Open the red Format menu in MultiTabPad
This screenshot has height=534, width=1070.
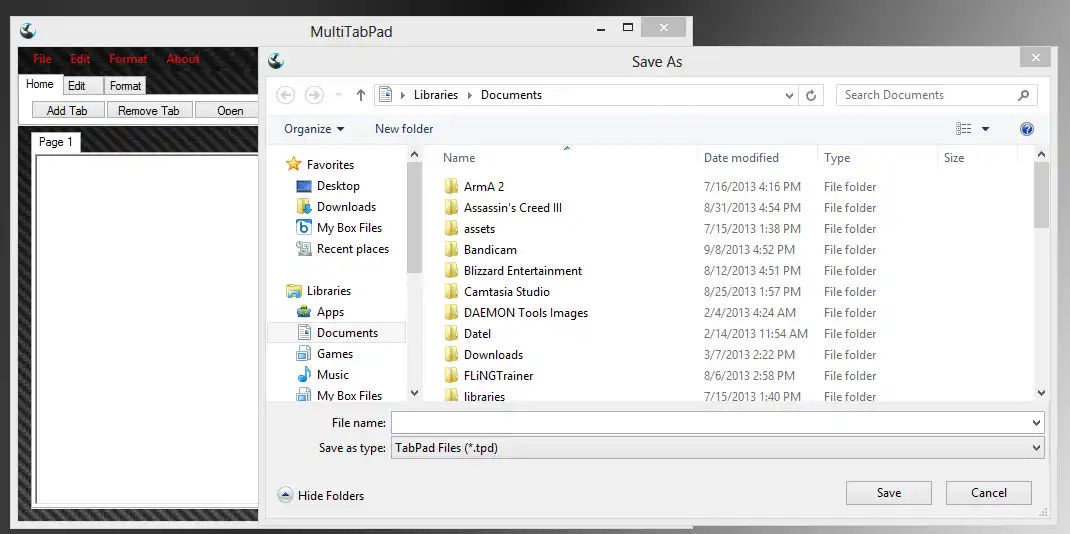point(128,59)
